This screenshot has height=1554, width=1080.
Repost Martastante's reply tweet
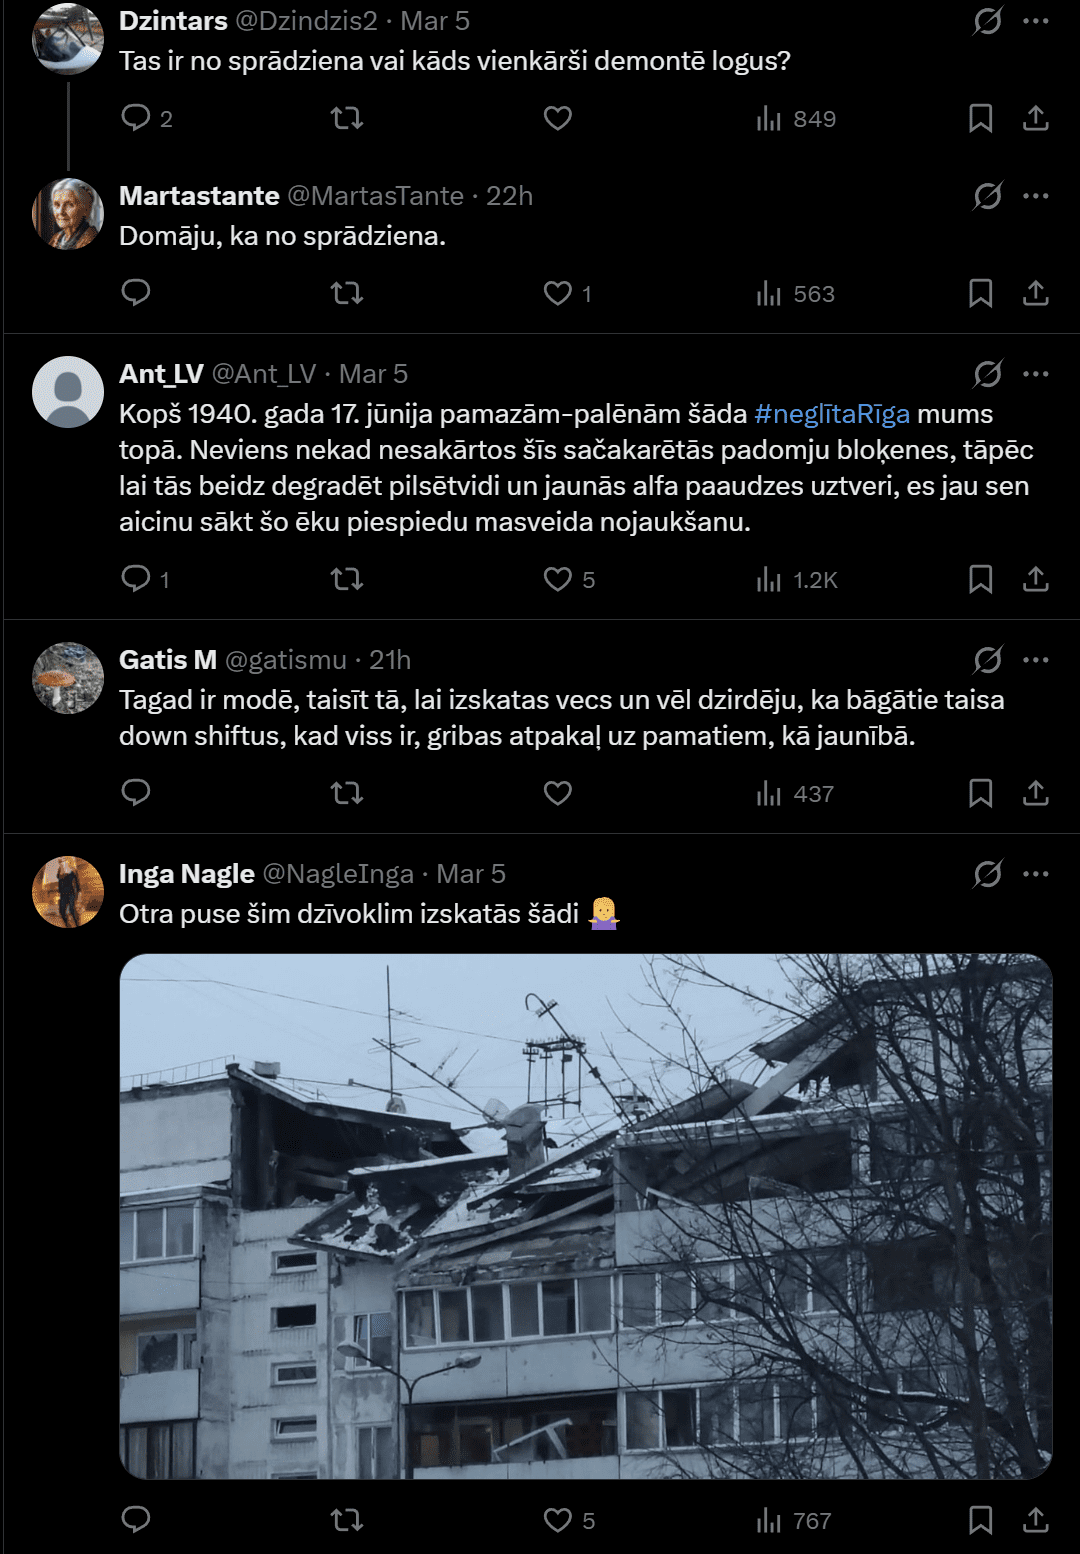click(x=346, y=293)
